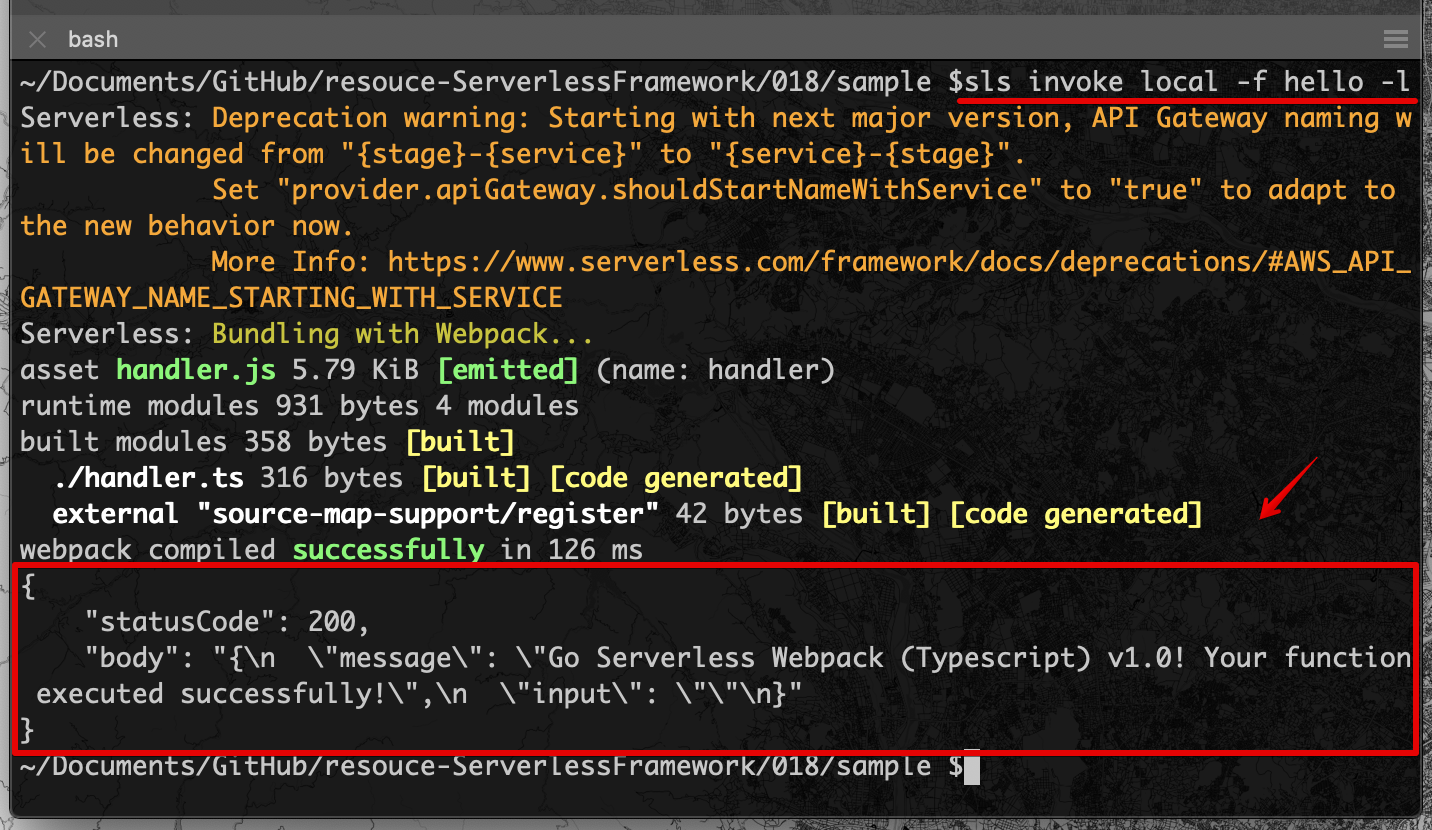The width and height of the screenshot is (1432, 830).
Task: Click the closing brace of JSON output
Action: click(27, 730)
